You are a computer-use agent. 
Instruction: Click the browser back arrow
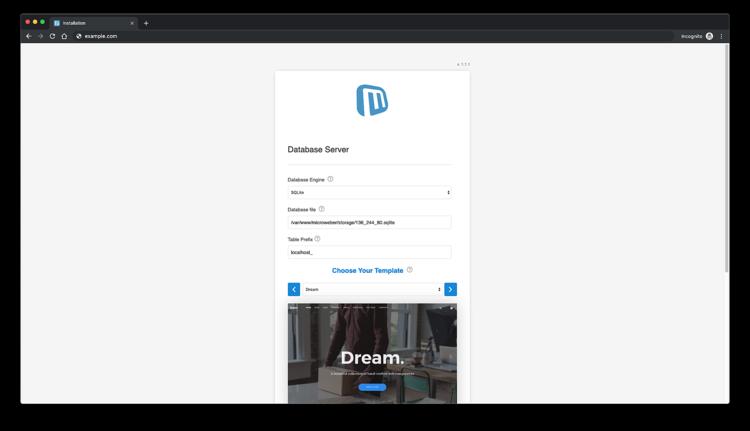[x=29, y=36]
